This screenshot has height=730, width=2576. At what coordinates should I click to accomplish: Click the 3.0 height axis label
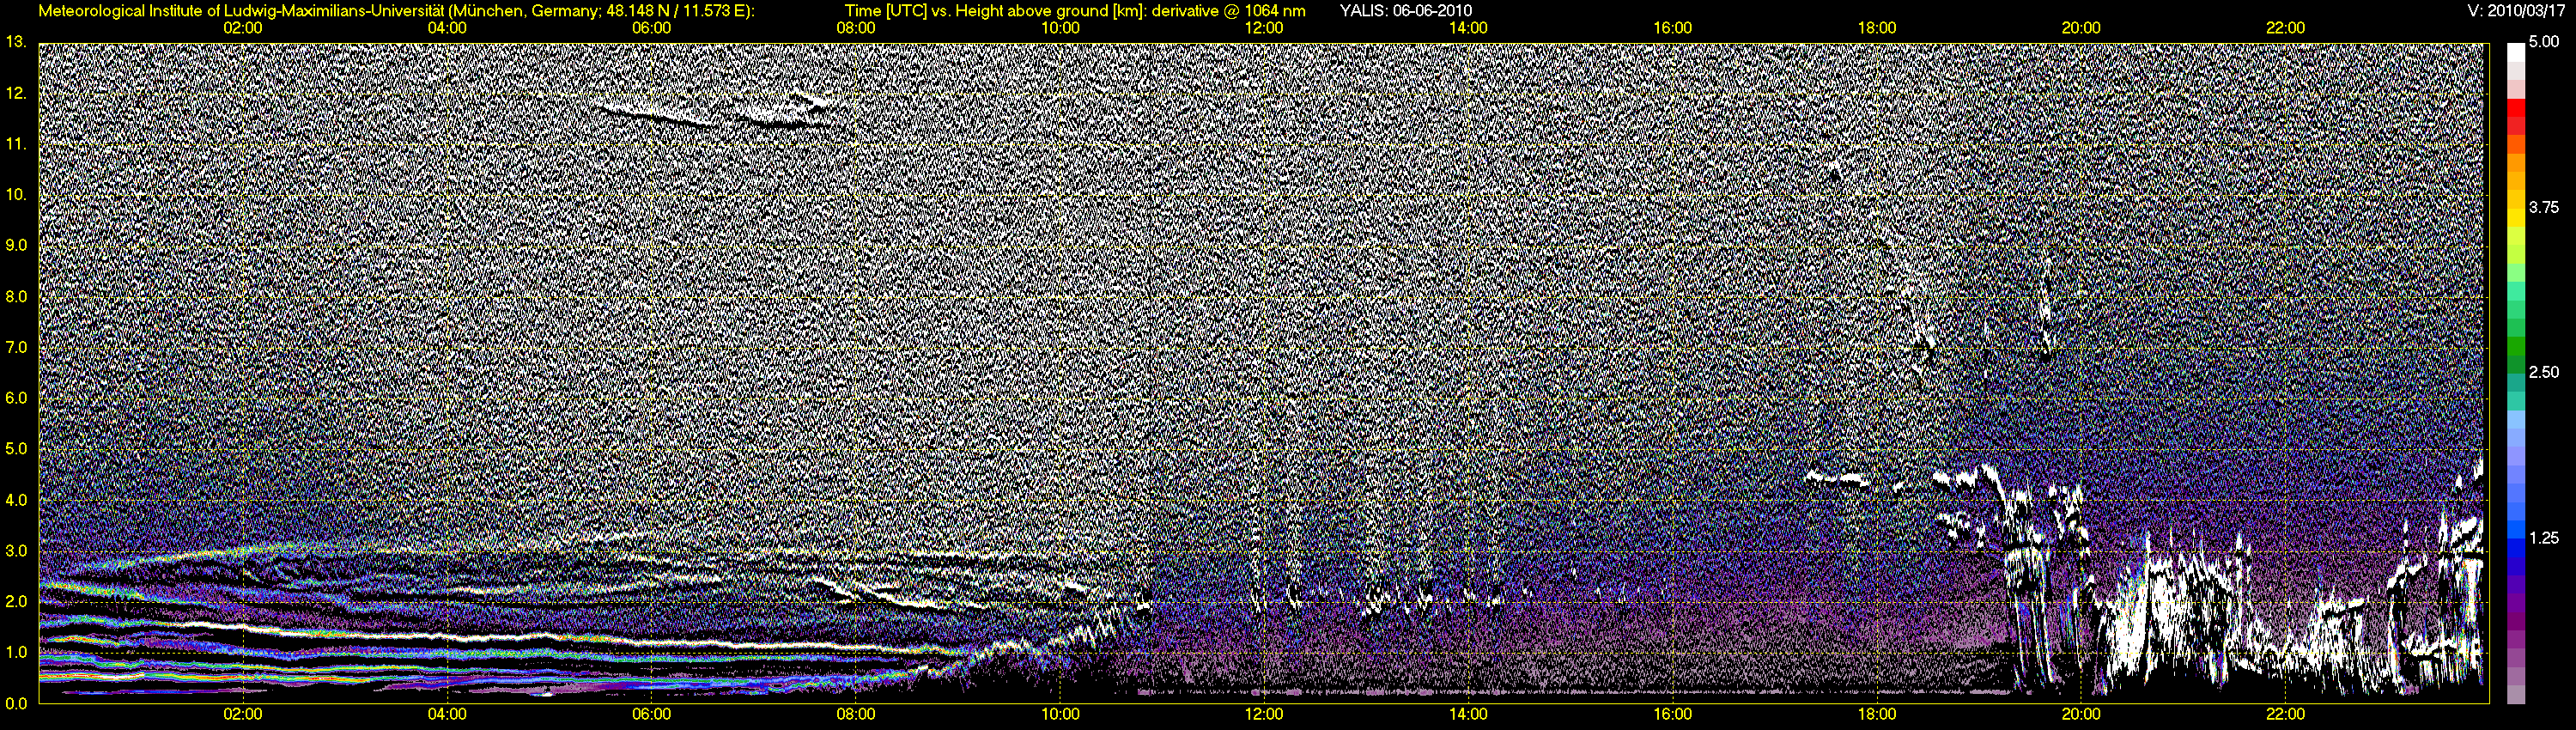[16, 551]
